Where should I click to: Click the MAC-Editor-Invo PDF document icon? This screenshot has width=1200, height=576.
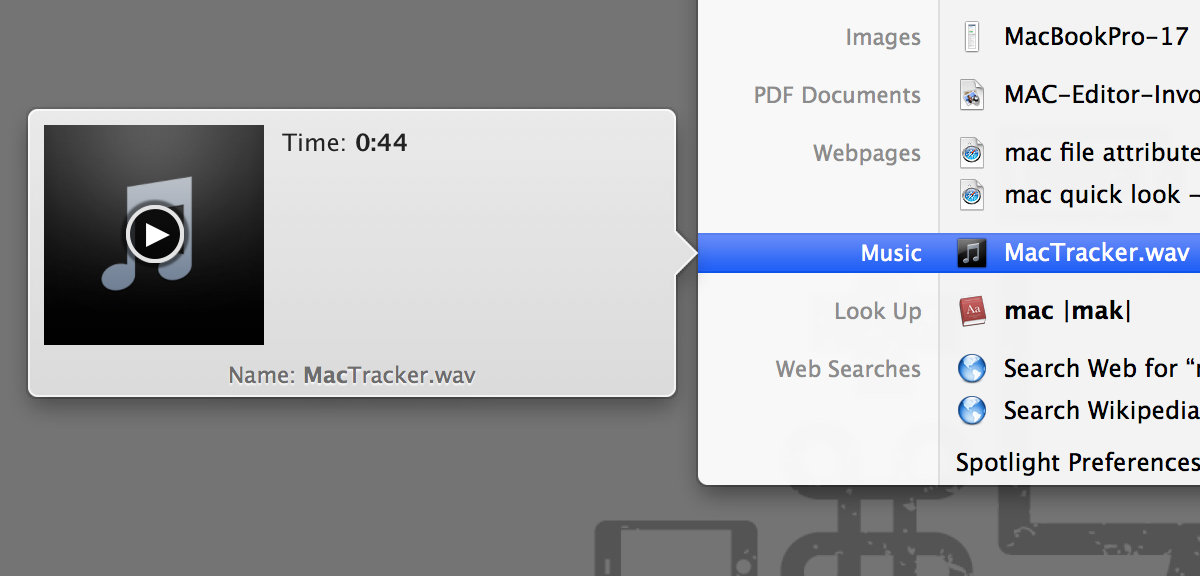972,95
